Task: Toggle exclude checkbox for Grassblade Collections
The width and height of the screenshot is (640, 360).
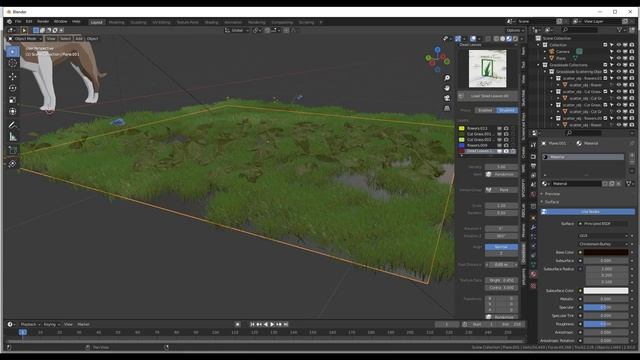Action: click(x=605, y=65)
